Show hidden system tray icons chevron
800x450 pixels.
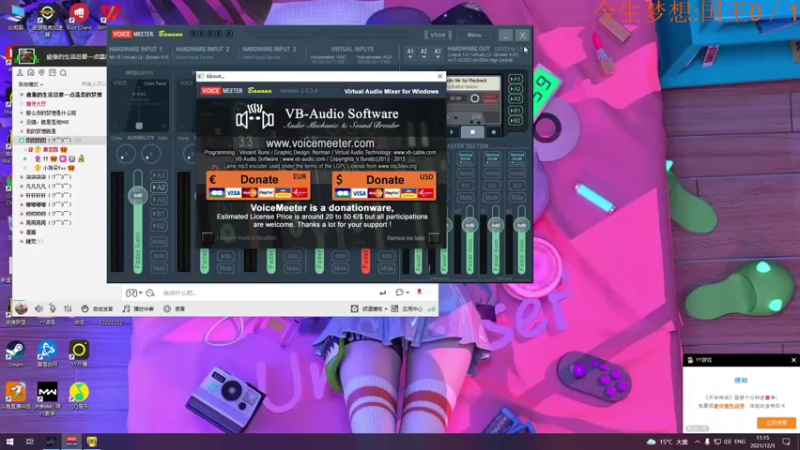click(697, 441)
